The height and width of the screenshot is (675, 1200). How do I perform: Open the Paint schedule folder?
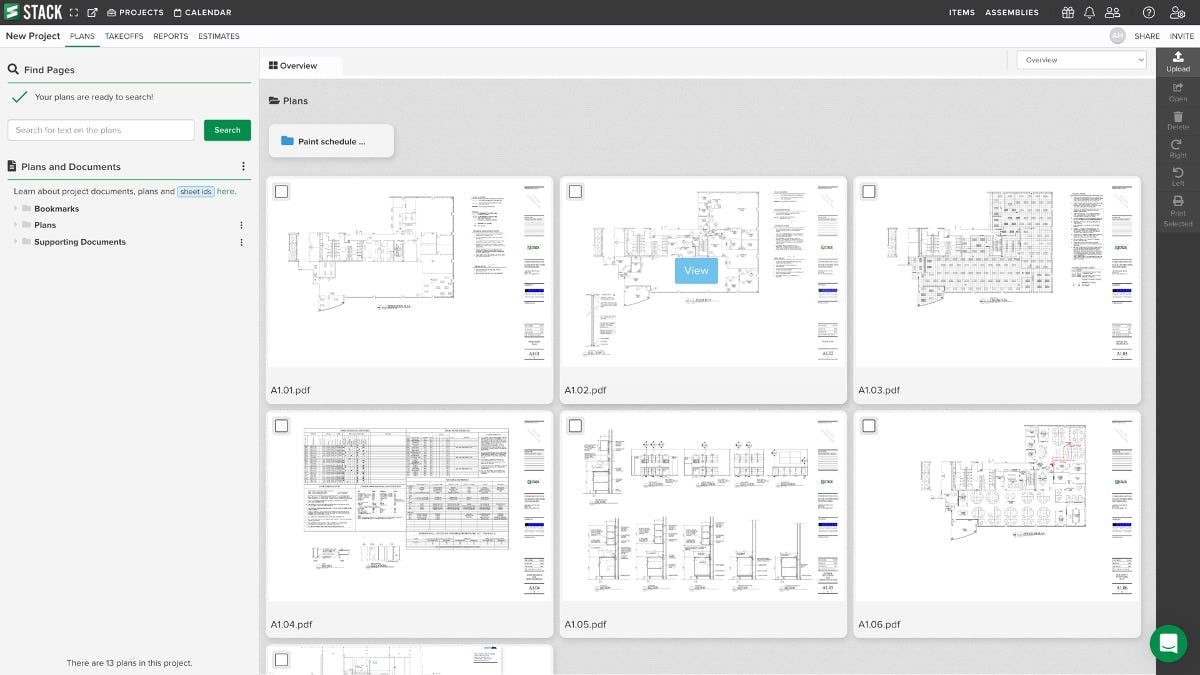[331, 140]
